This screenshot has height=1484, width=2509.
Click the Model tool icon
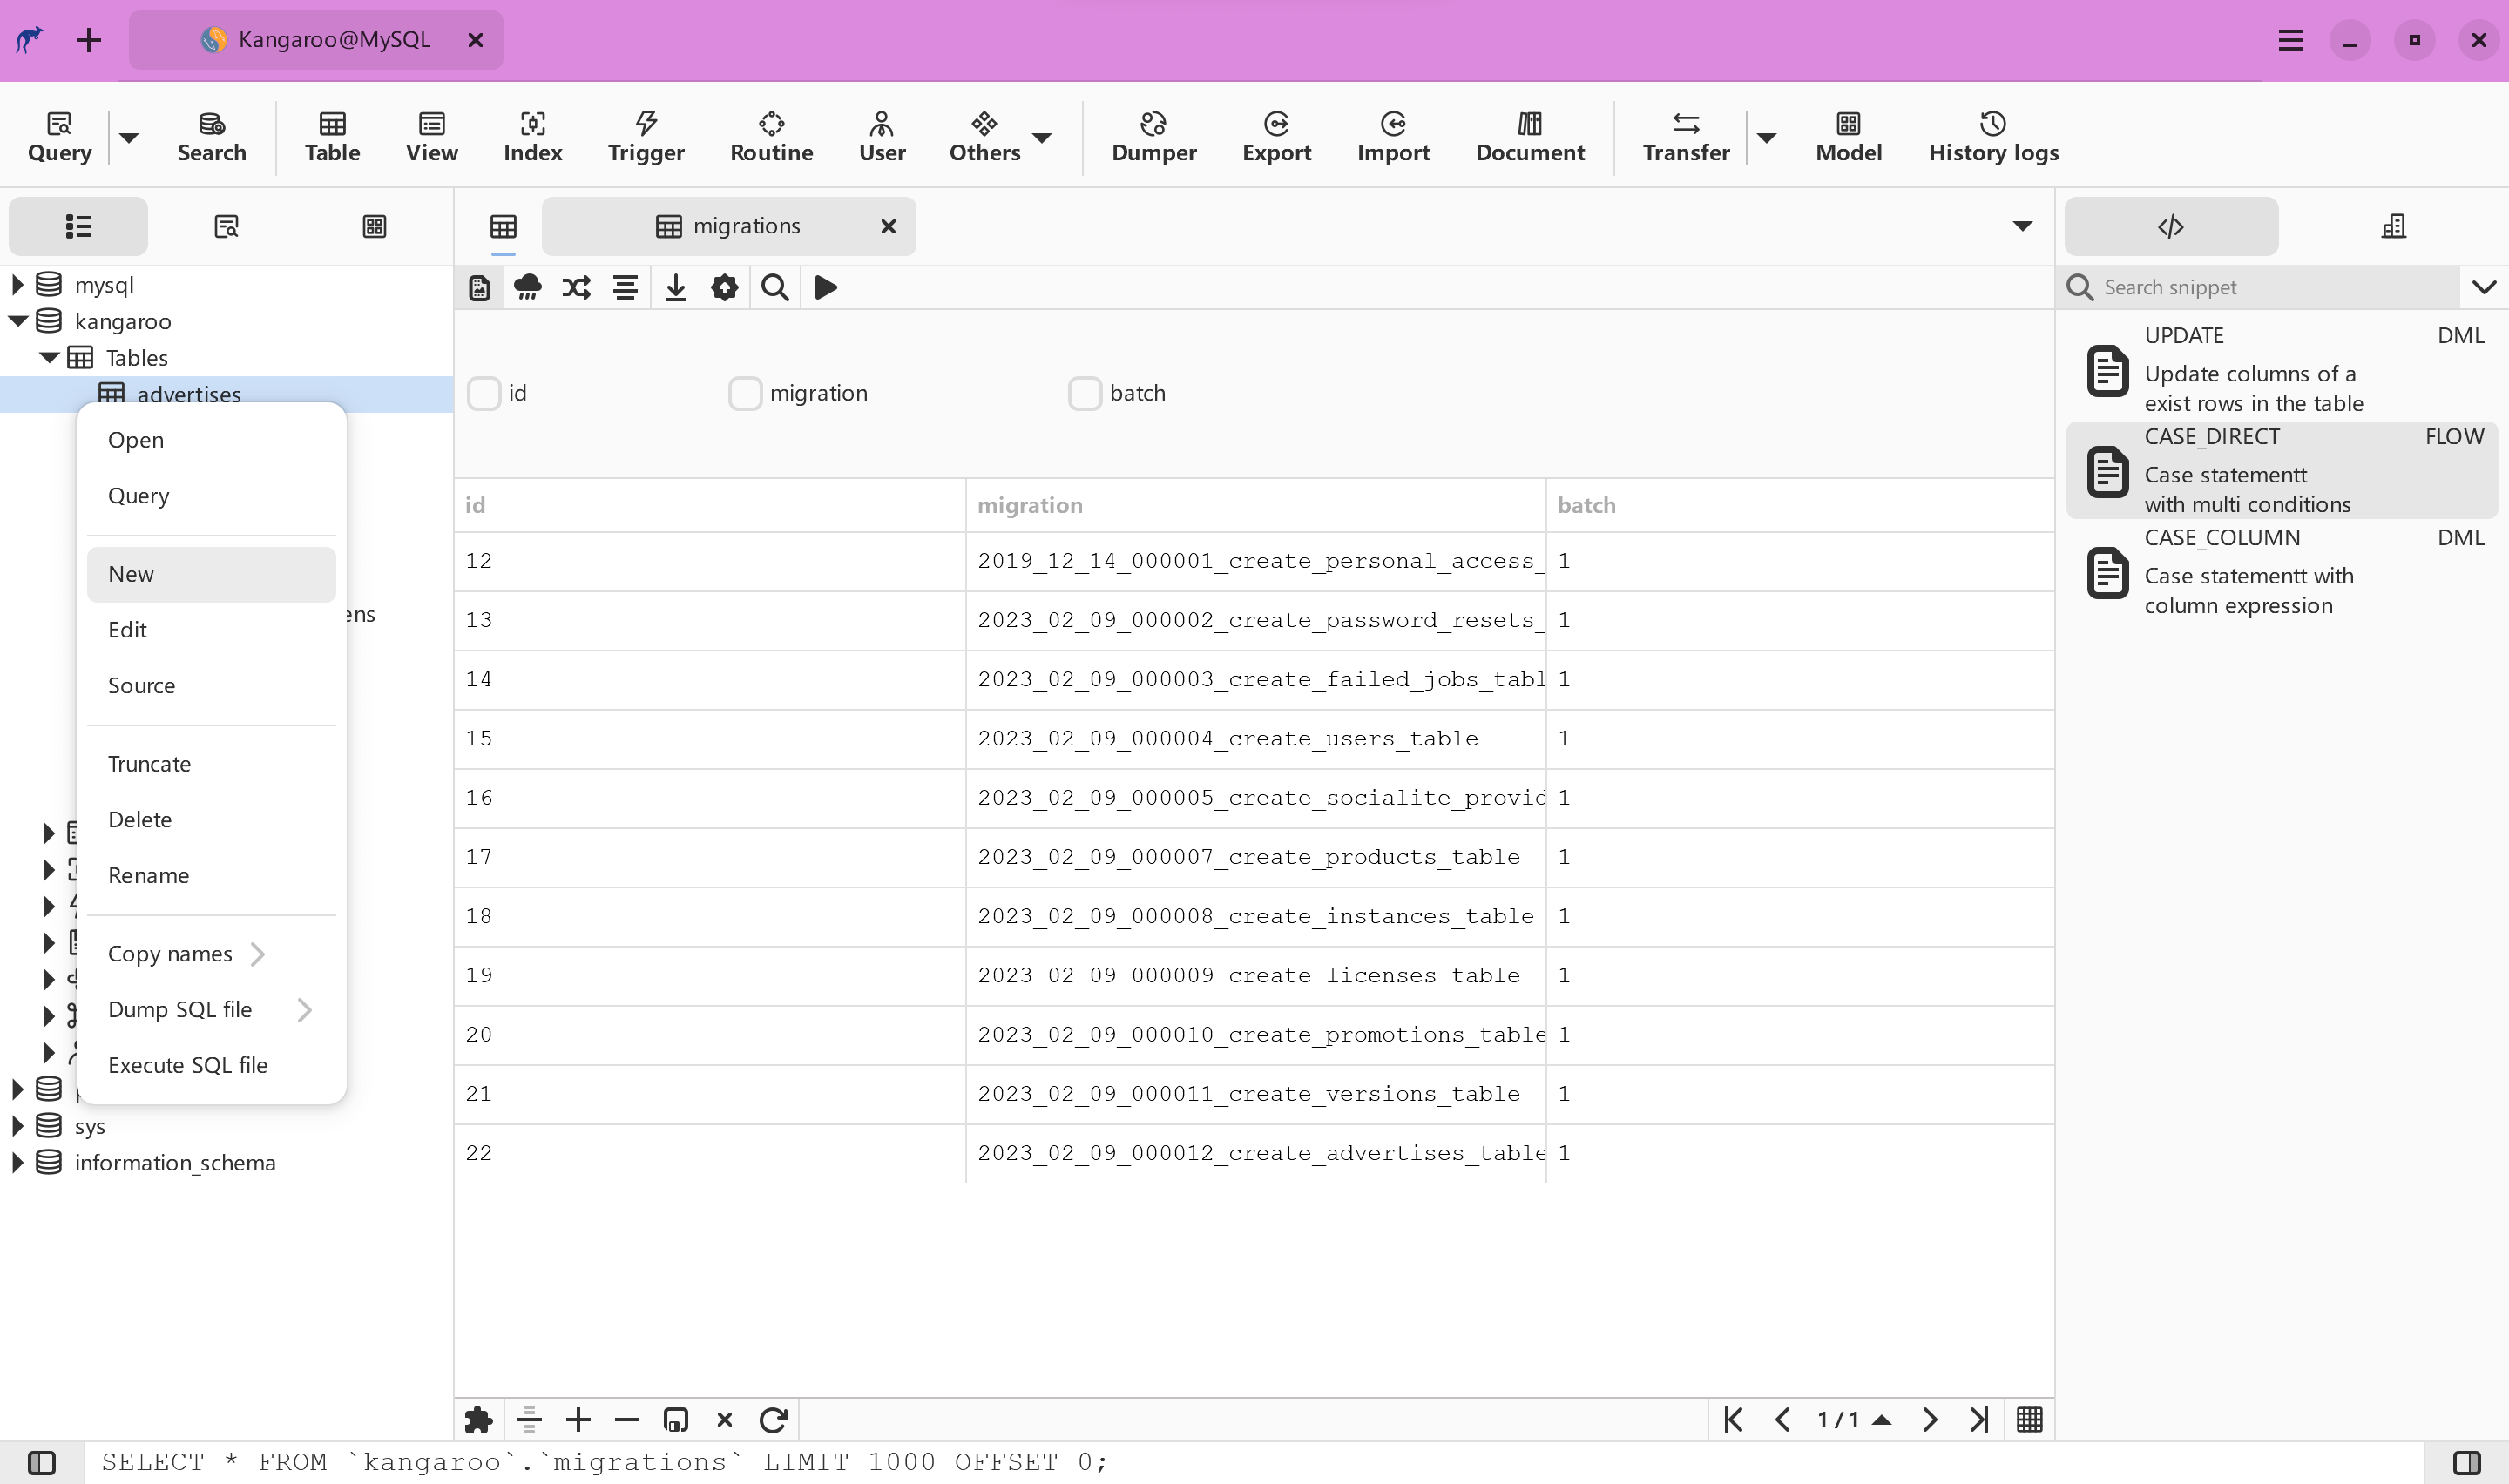1848,134
